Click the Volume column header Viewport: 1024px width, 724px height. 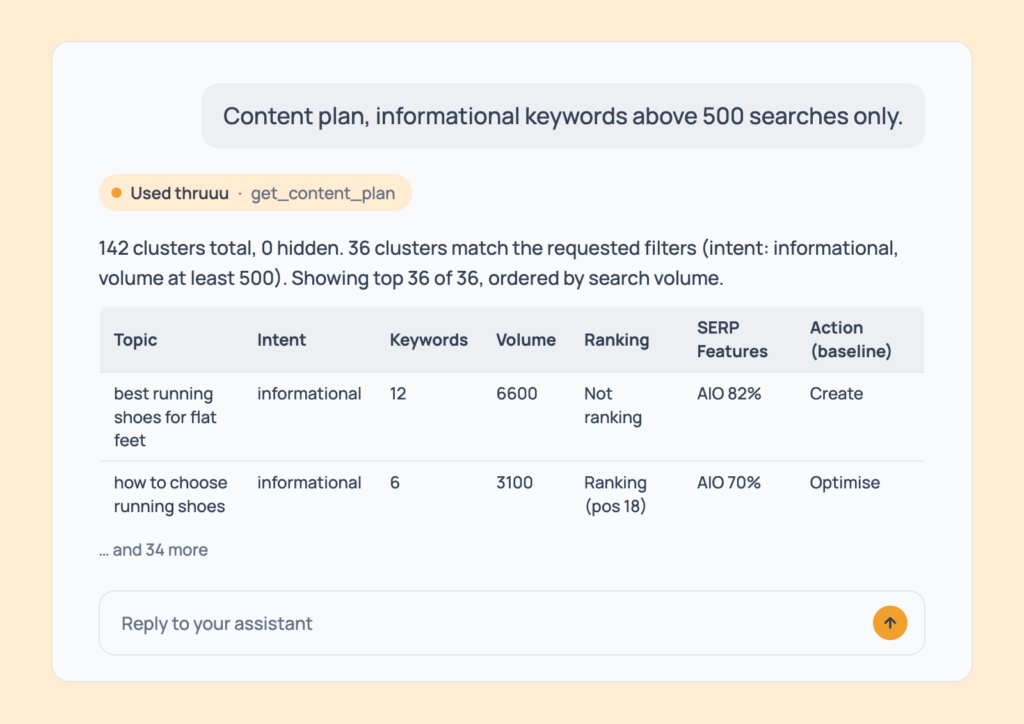pos(526,339)
